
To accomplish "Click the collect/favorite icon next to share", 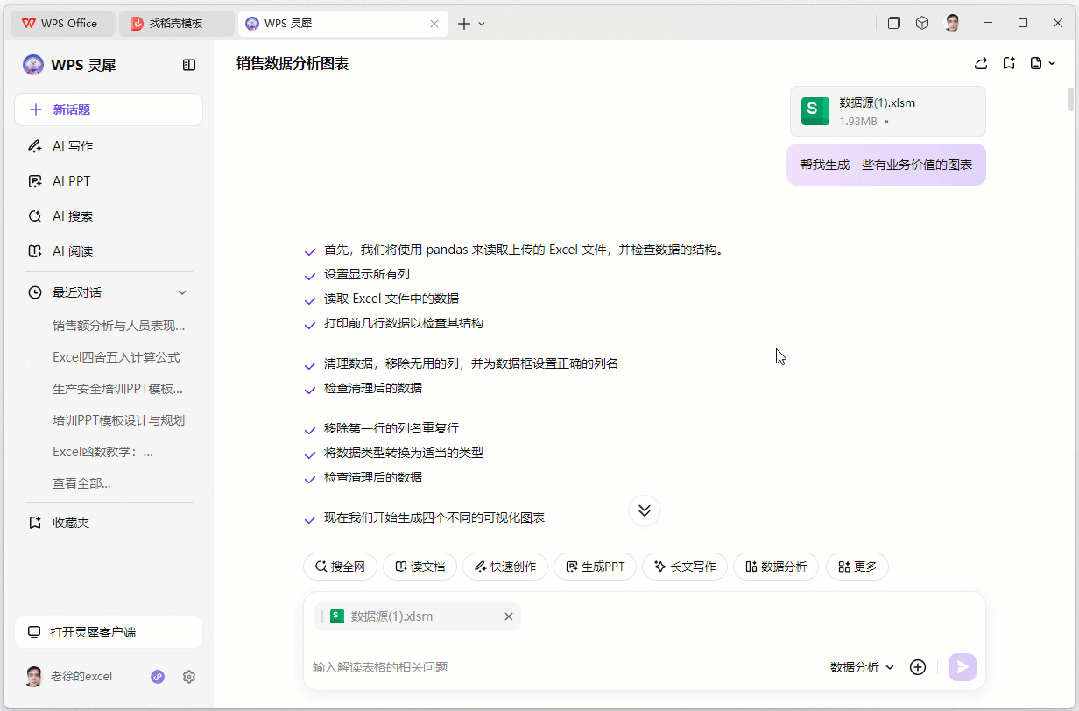I will click(1009, 62).
